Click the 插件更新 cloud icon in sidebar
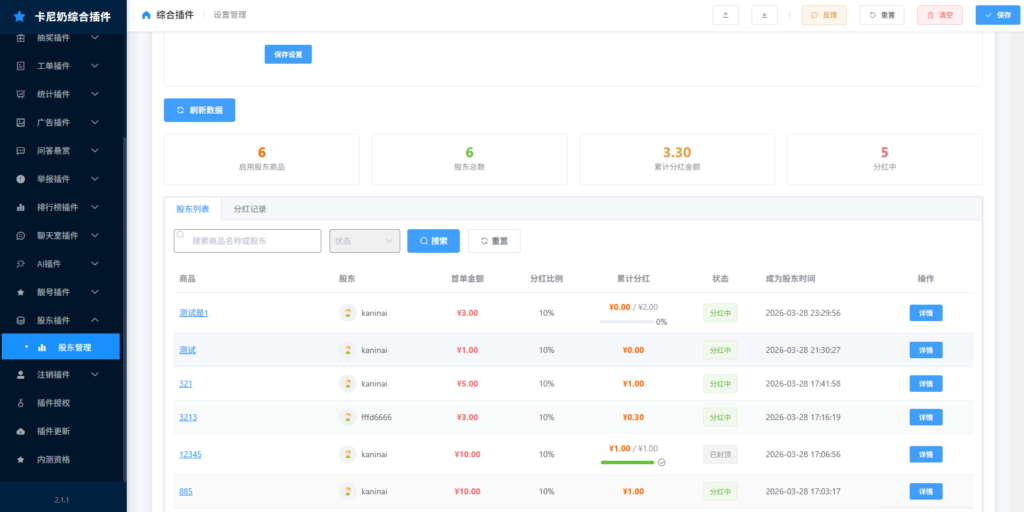This screenshot has height=512, width=1024. click(x=21, y=431)
